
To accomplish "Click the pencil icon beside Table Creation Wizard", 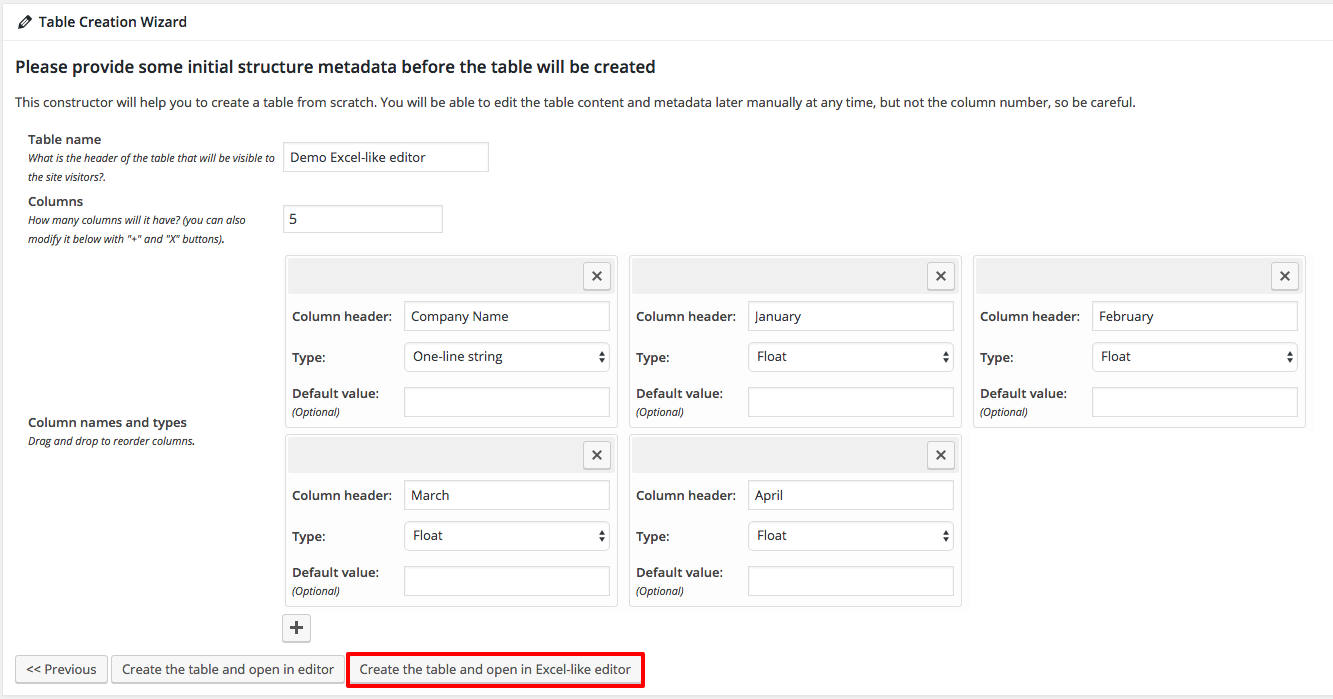I will (x=25, y=22).
